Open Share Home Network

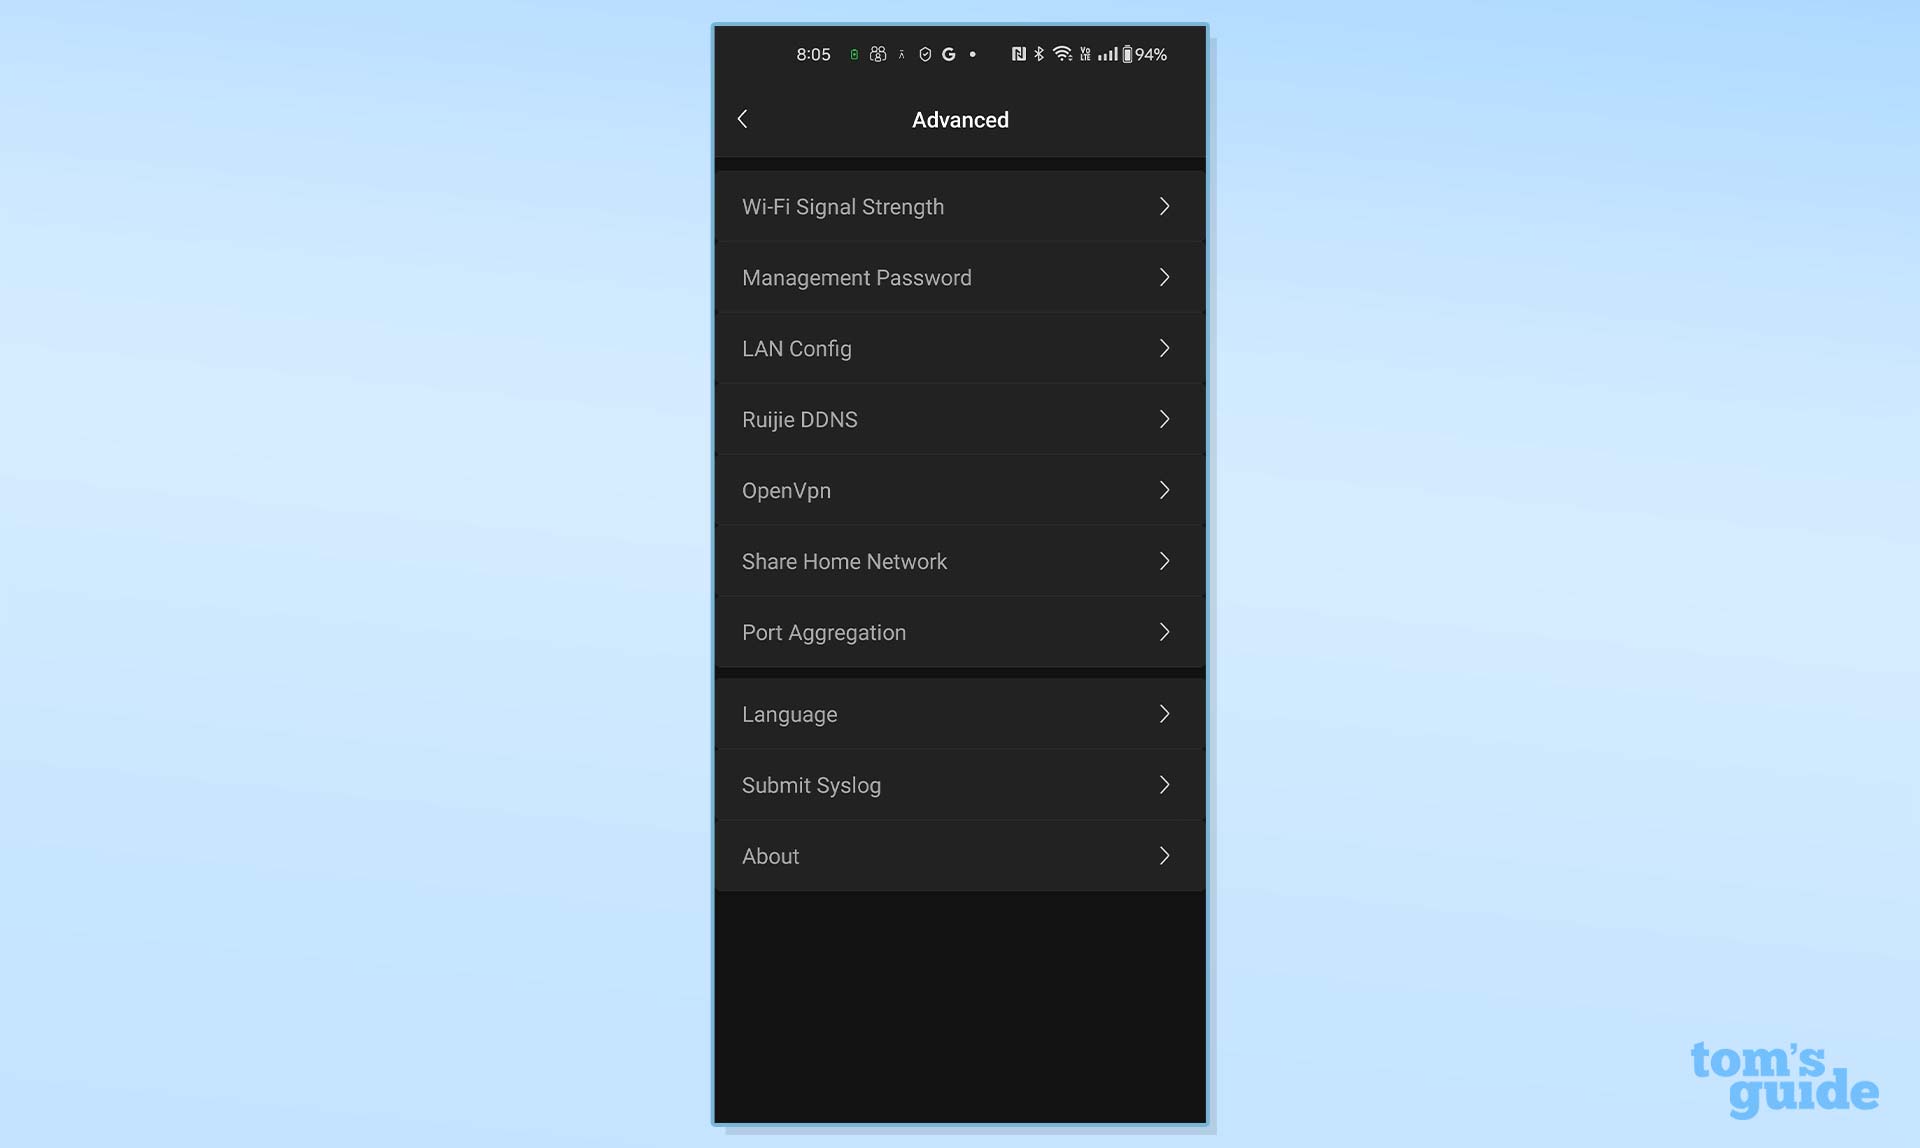(960, 561)
